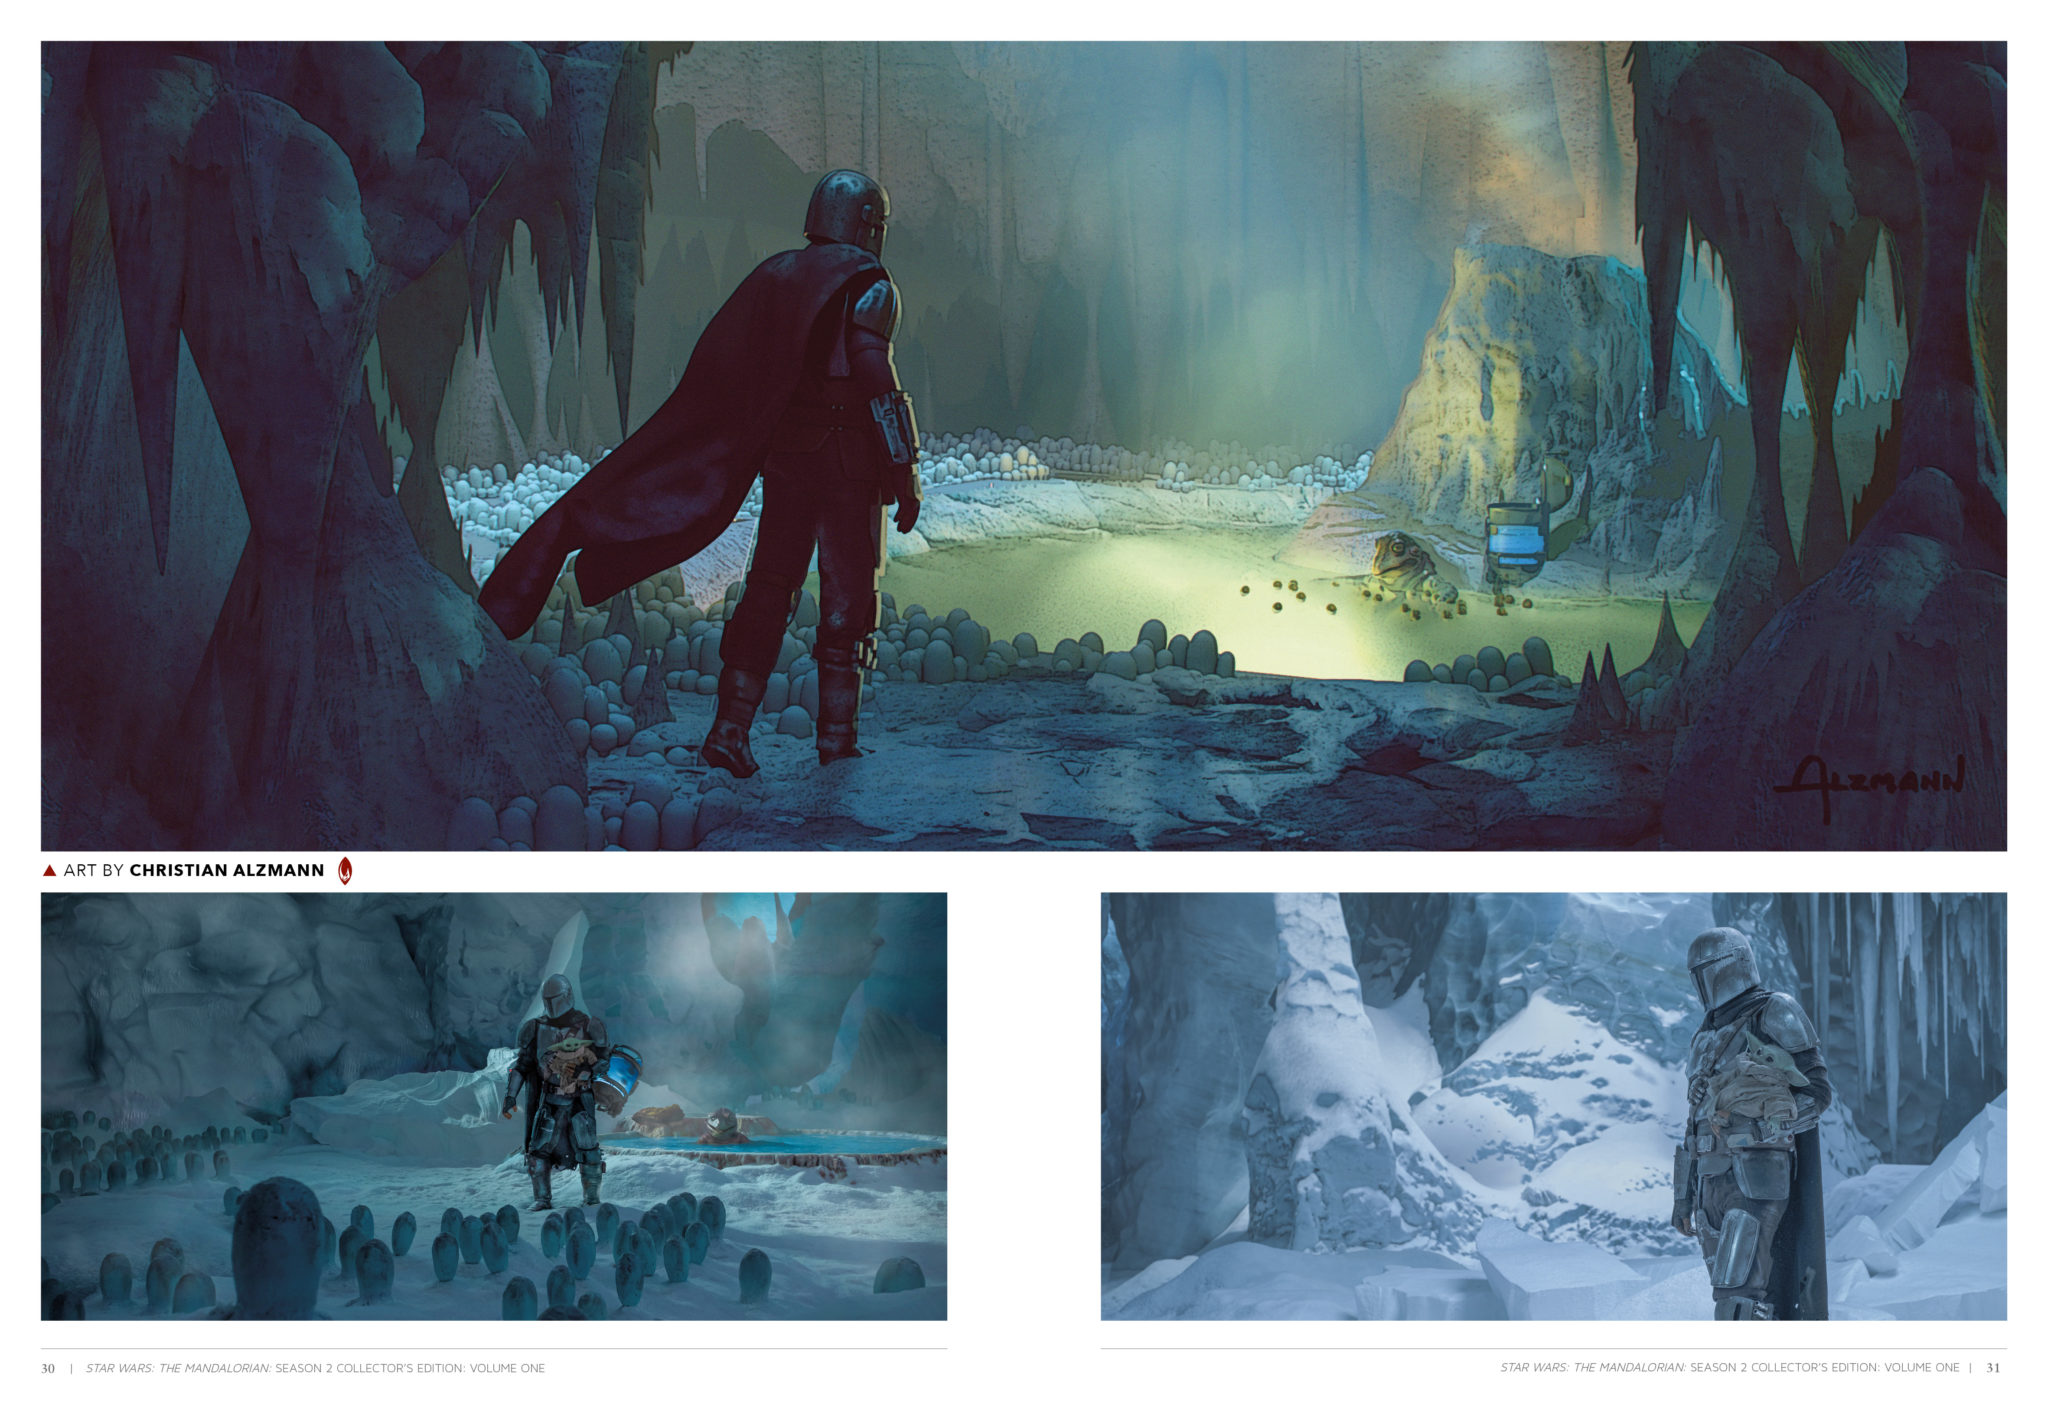Click the 'CHRISTIAN ALZMANN' artist name
The width and height of the screenshot is (2048, 1413).
227,870
